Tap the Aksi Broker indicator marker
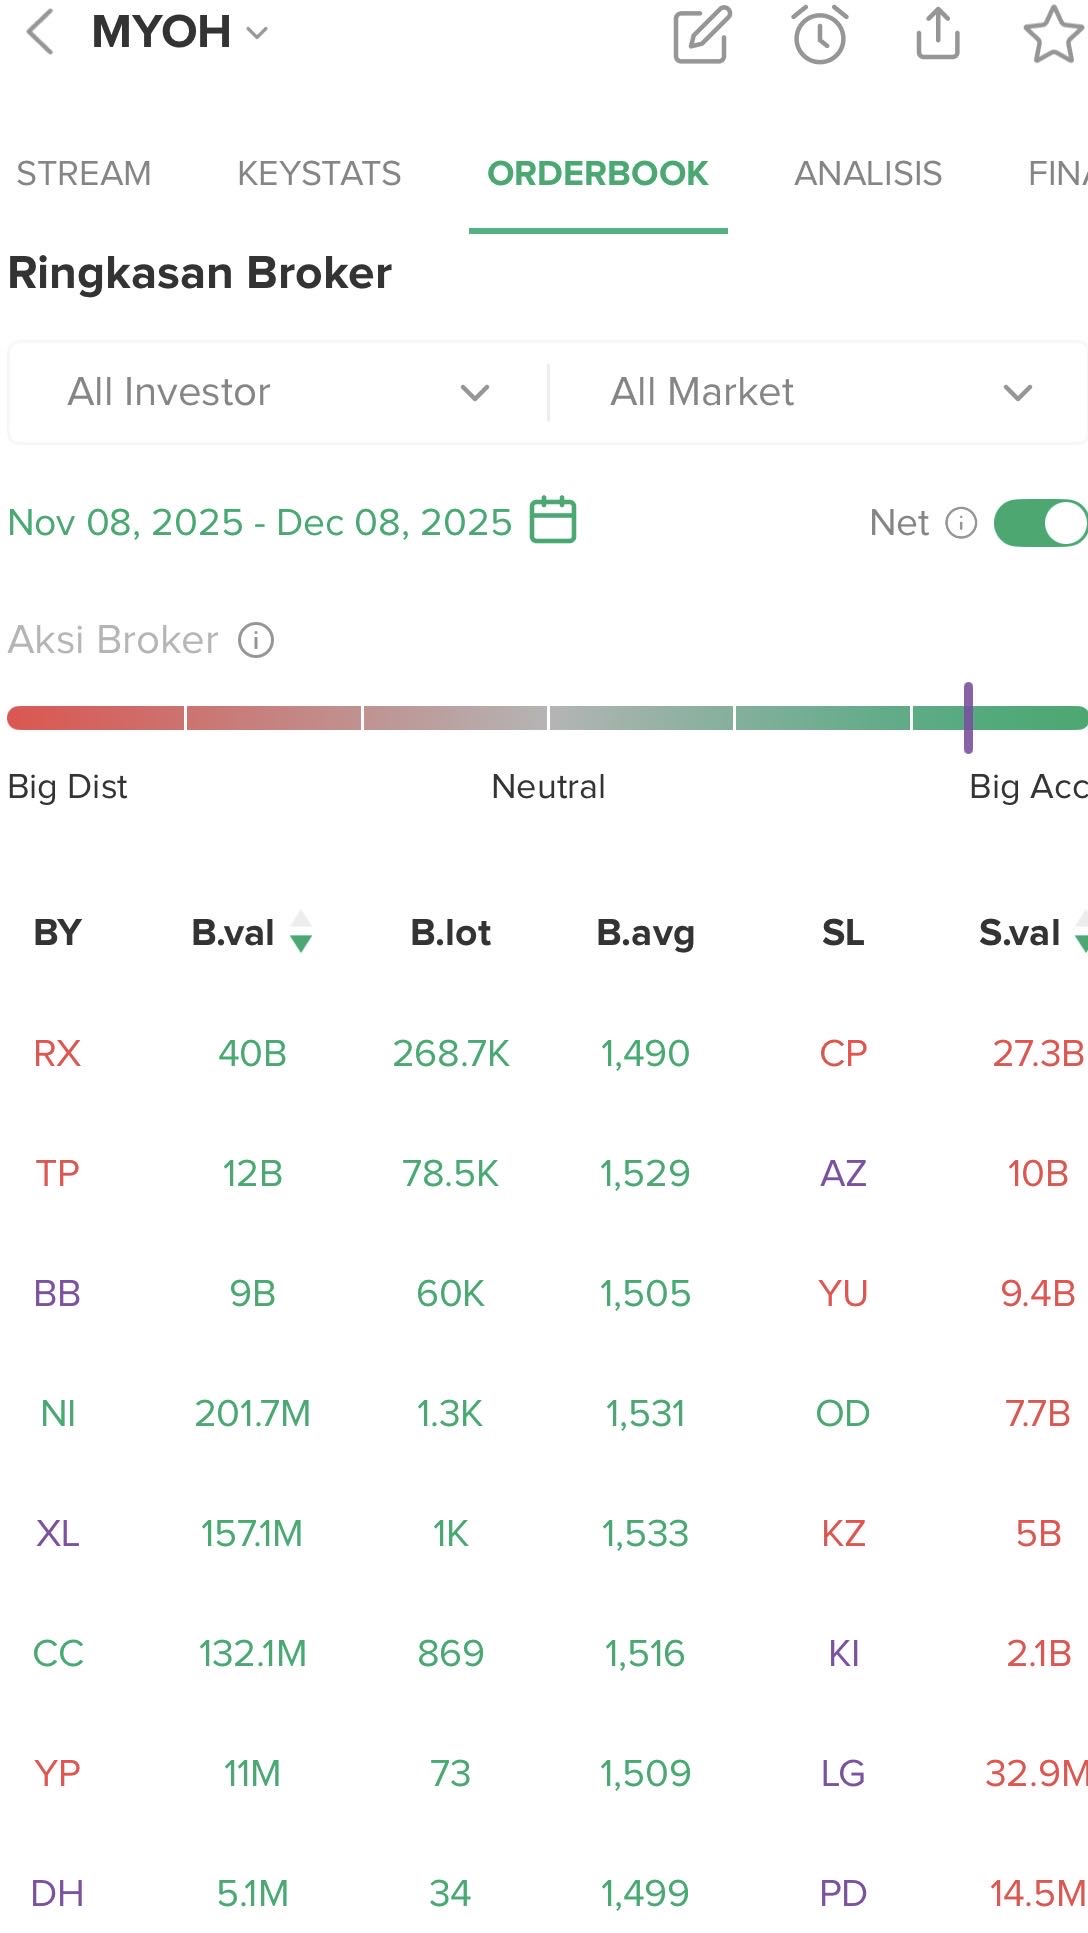Image resolution: width=1088 pixels, height=1933 pixels. pyautogui.click(x=968, y=717)
